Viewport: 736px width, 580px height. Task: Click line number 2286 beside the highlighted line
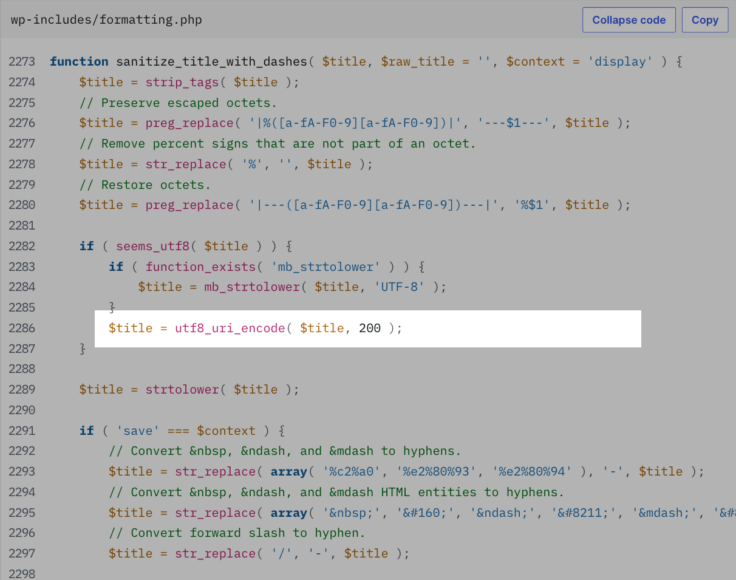click(22, 328)
